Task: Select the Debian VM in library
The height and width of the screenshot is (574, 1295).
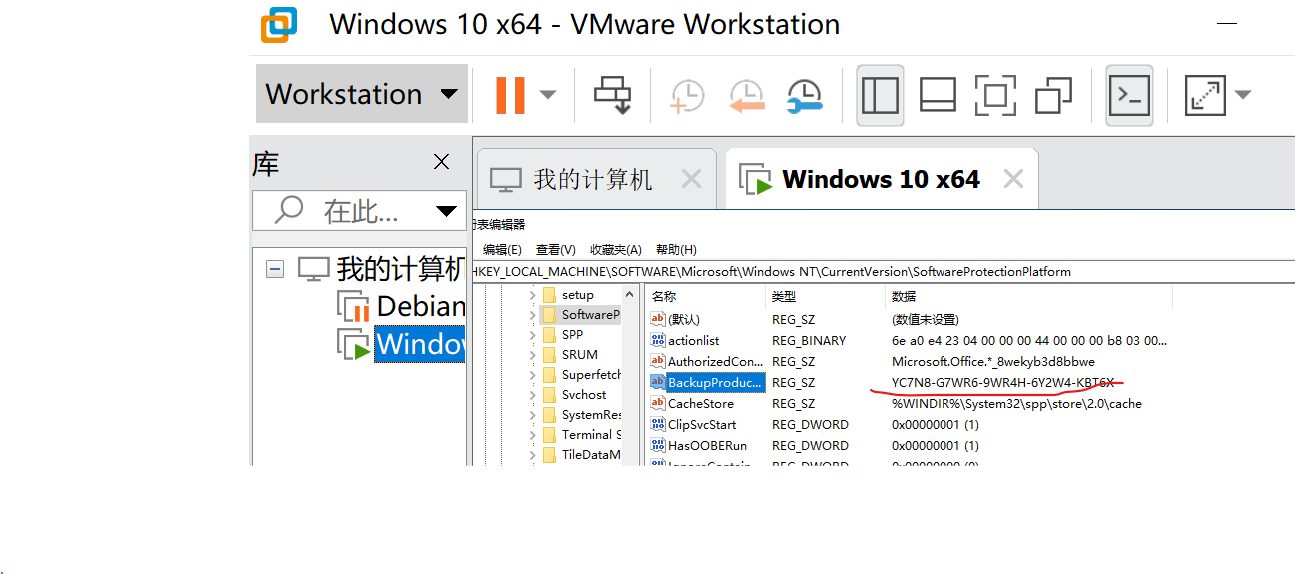Action: click(421, 306)
